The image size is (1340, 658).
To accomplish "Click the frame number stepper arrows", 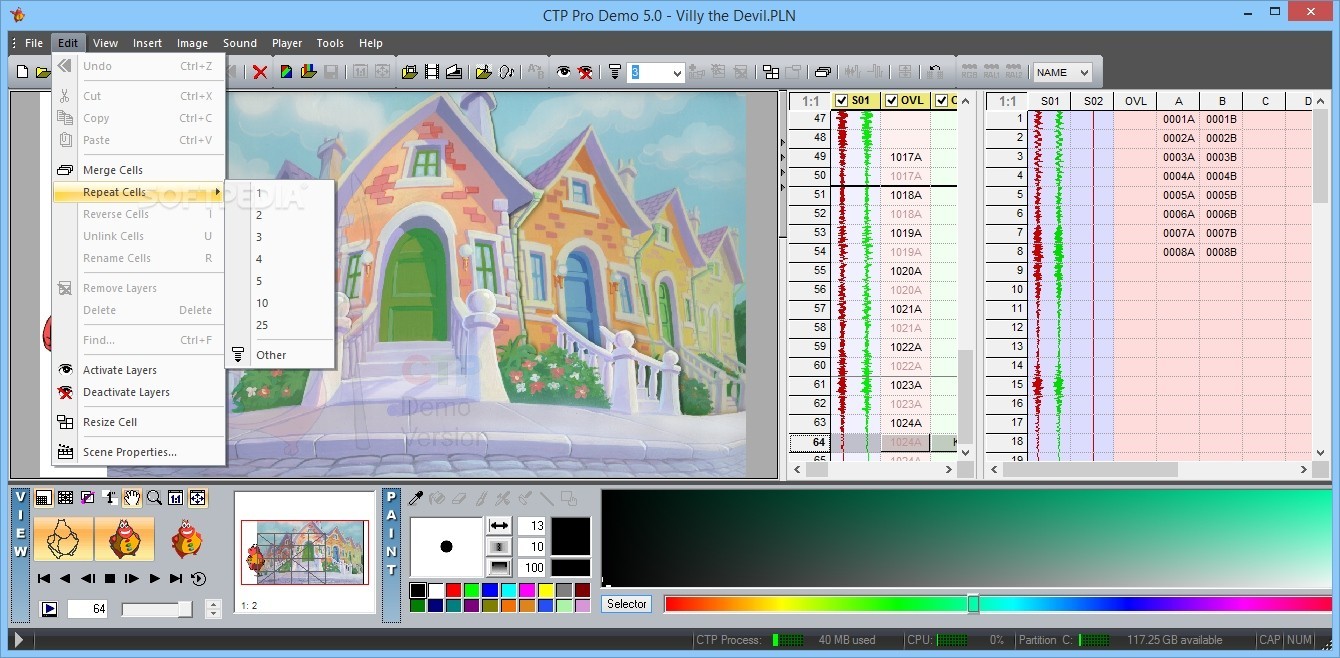I will tap(213, 609).
